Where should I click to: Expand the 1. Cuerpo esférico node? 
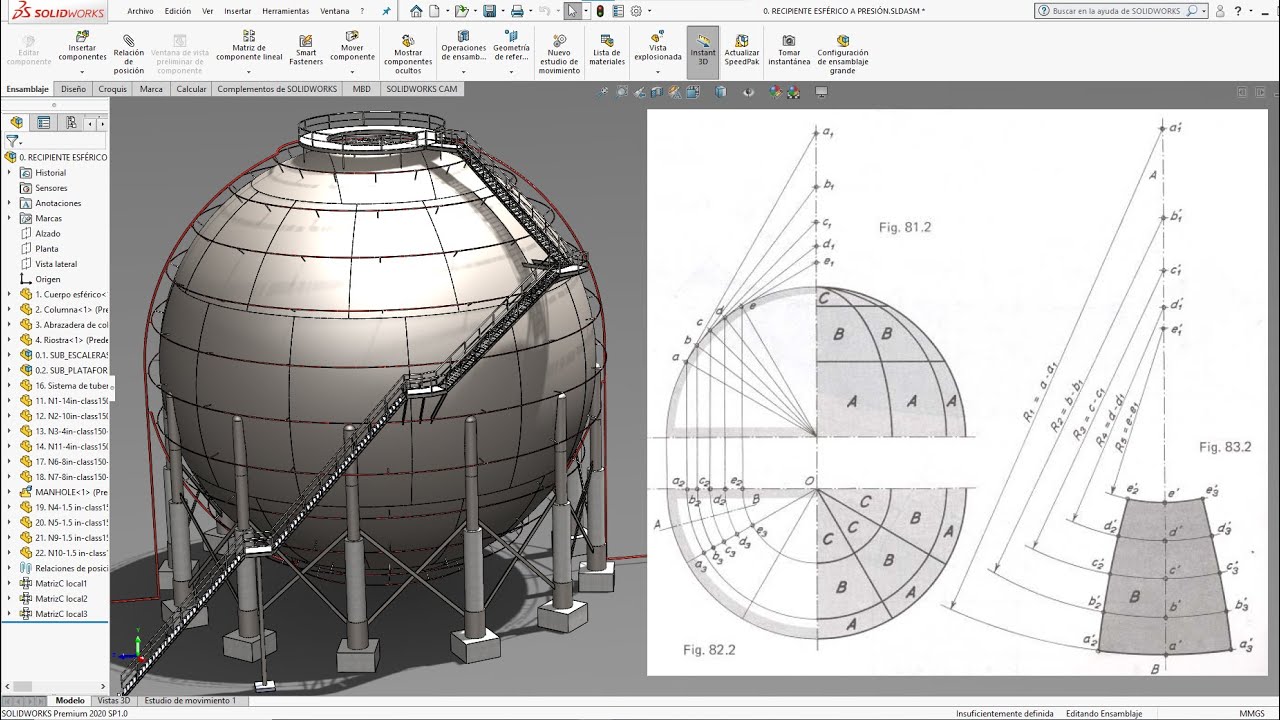click(x=10, y=294)
